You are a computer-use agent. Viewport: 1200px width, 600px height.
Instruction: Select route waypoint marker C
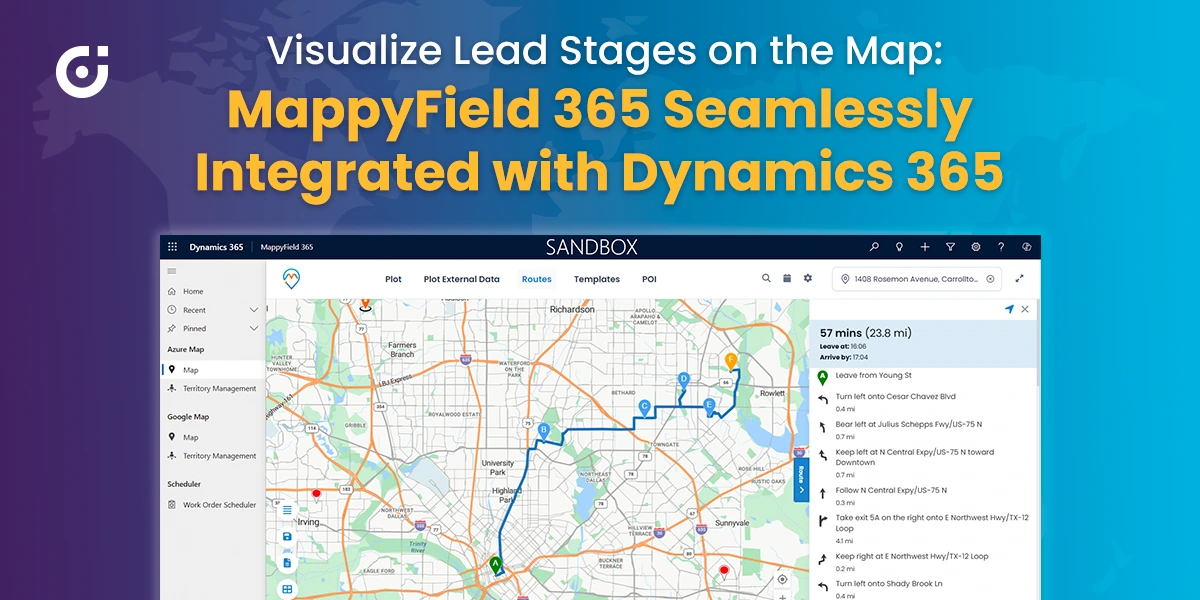(645, 407)
